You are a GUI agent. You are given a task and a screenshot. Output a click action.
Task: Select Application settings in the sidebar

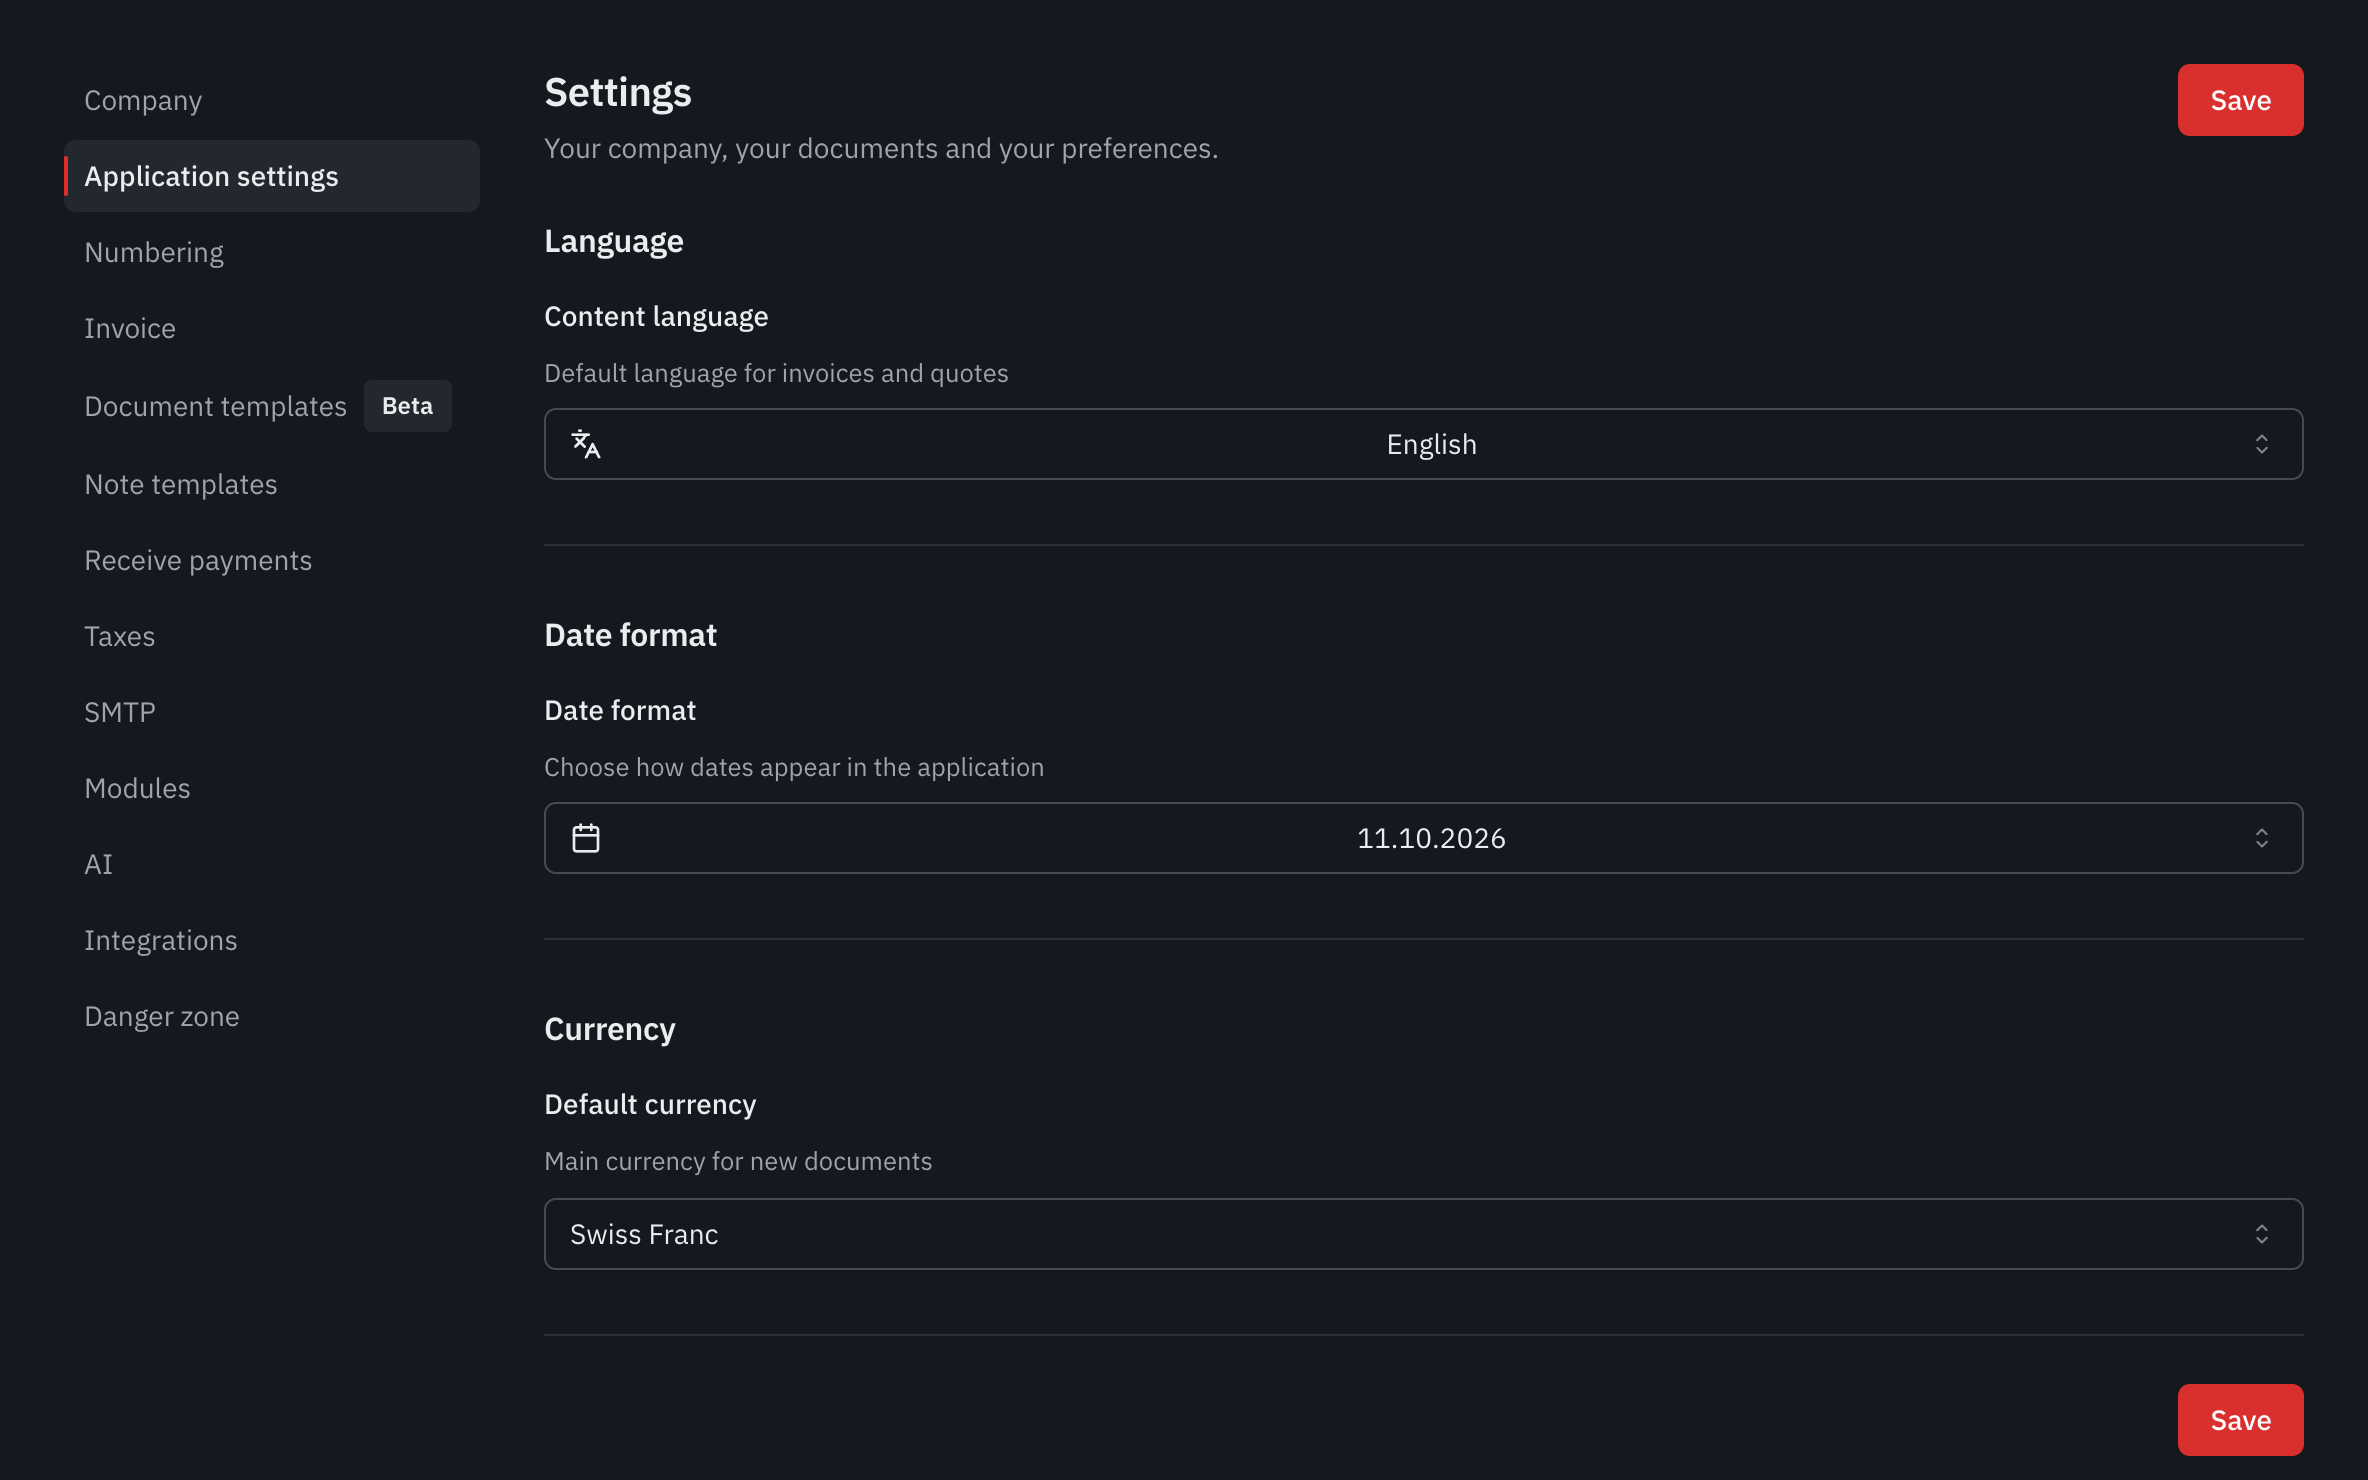tap(272, 176)
